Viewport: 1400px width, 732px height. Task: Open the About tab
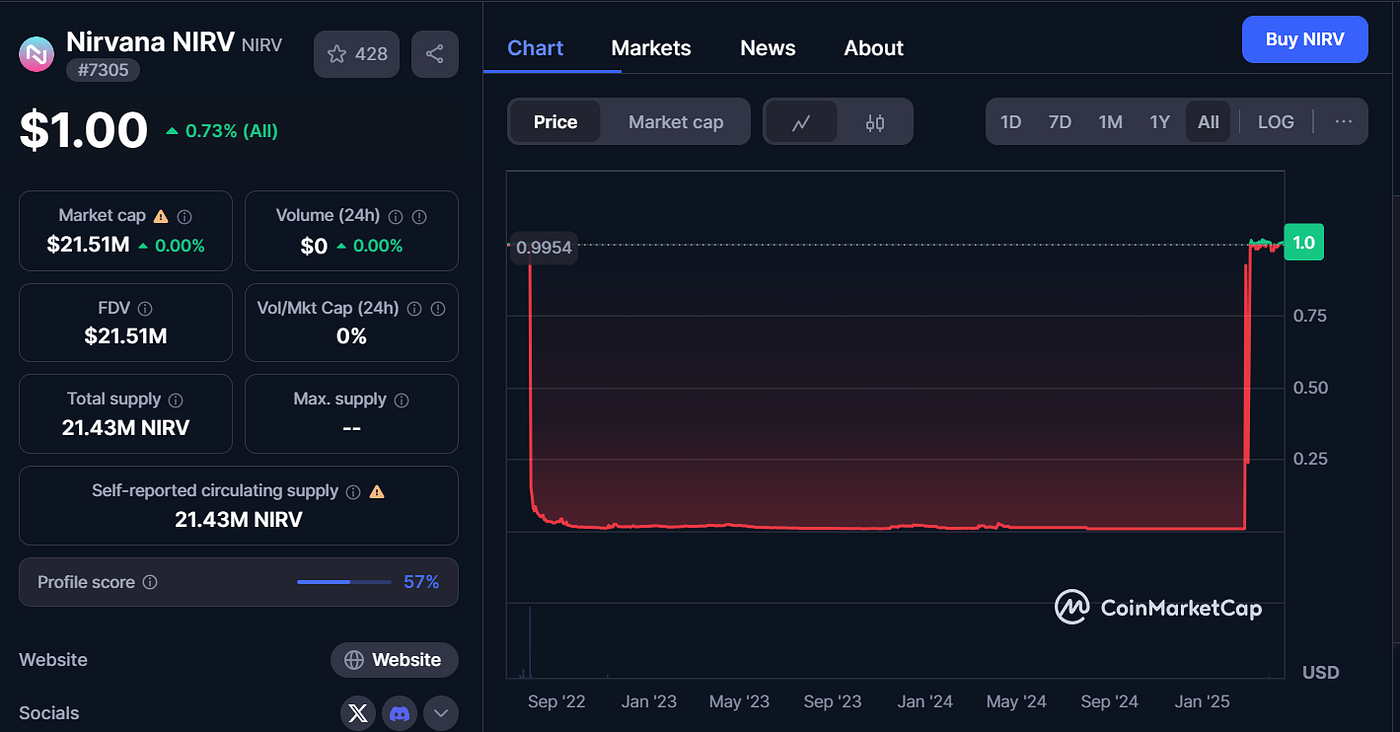[874, 48]
